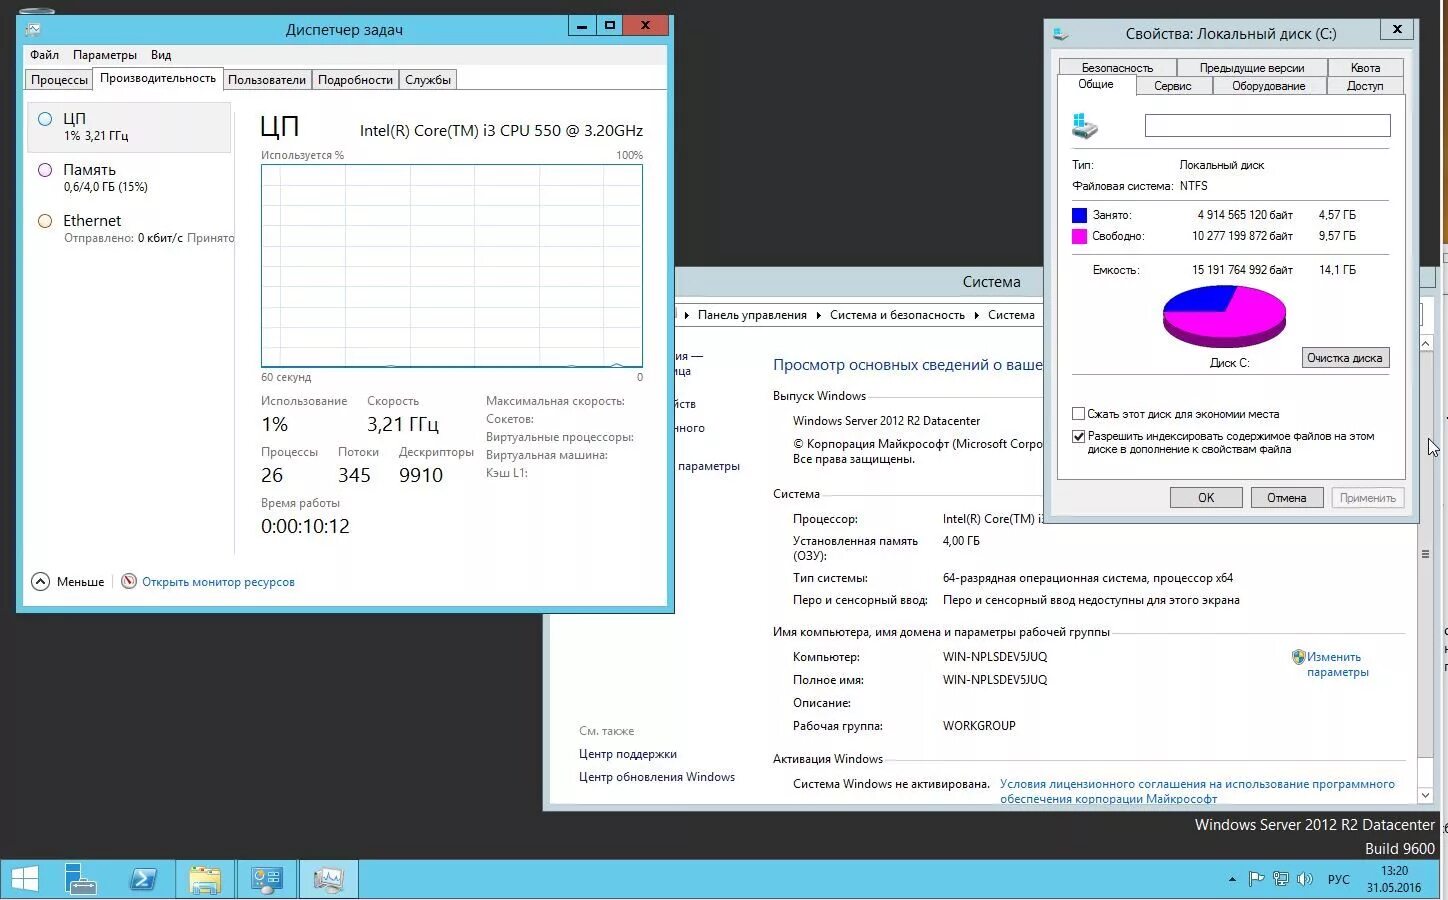Screen dimensions: 1448x900
Task: Open the Оборудование tab
Action: click(1269, 86)
